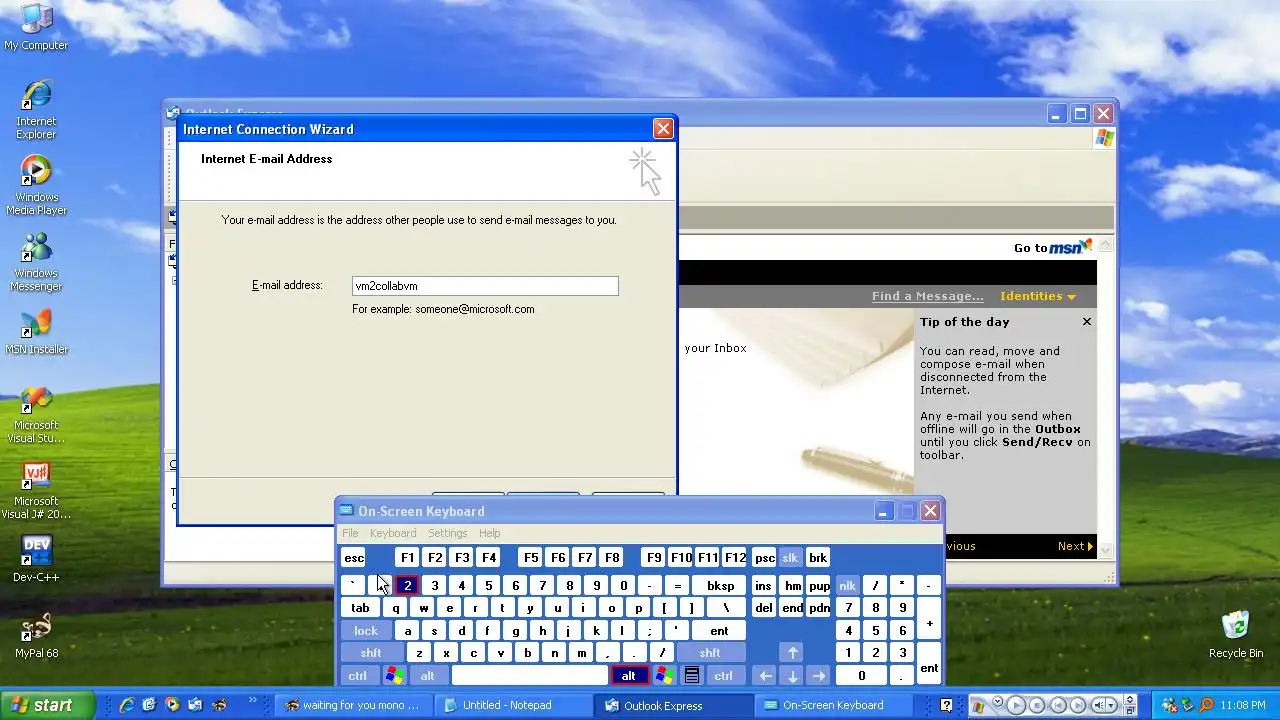Close the Tip of the day pane
Screen dimensions: 1280x720
1086,322
